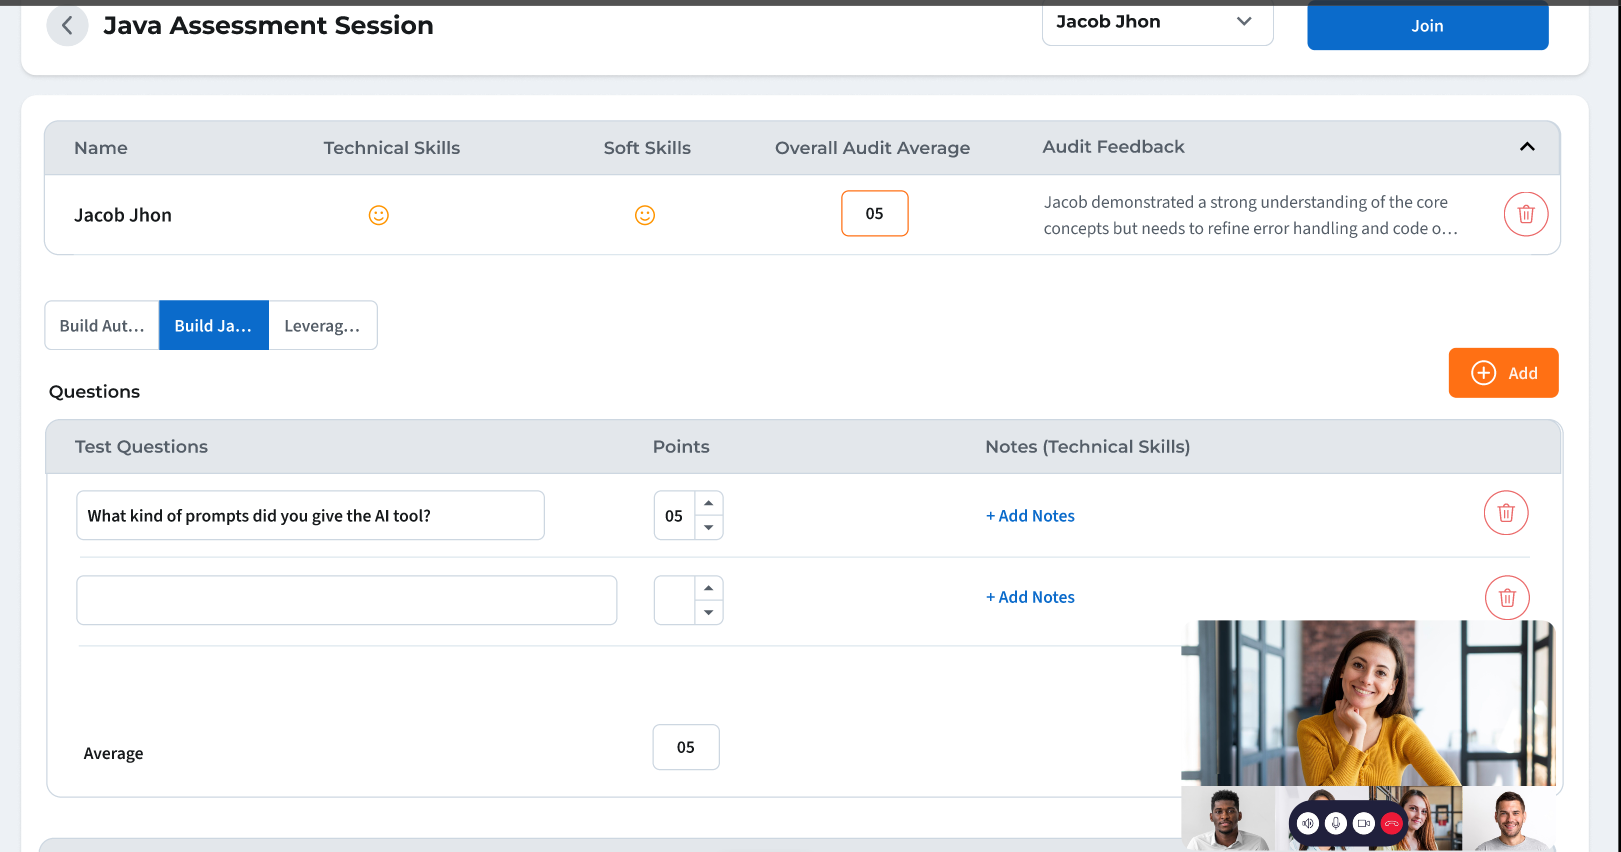Delete the AI tool prompts question
Image resolution: width=1621 pixels, height=852 pixels.
1505,513
